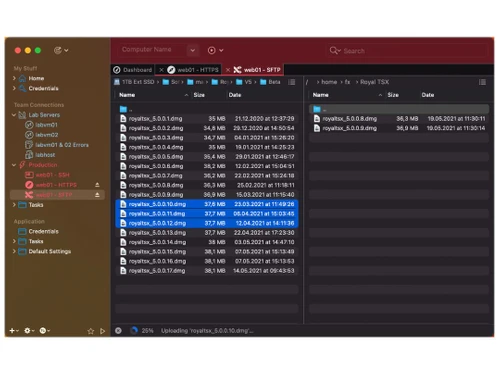Click the Beta folder breadcrumb
Image resolution: width=500 pixels, height=375 pixels.
[270, 82]
